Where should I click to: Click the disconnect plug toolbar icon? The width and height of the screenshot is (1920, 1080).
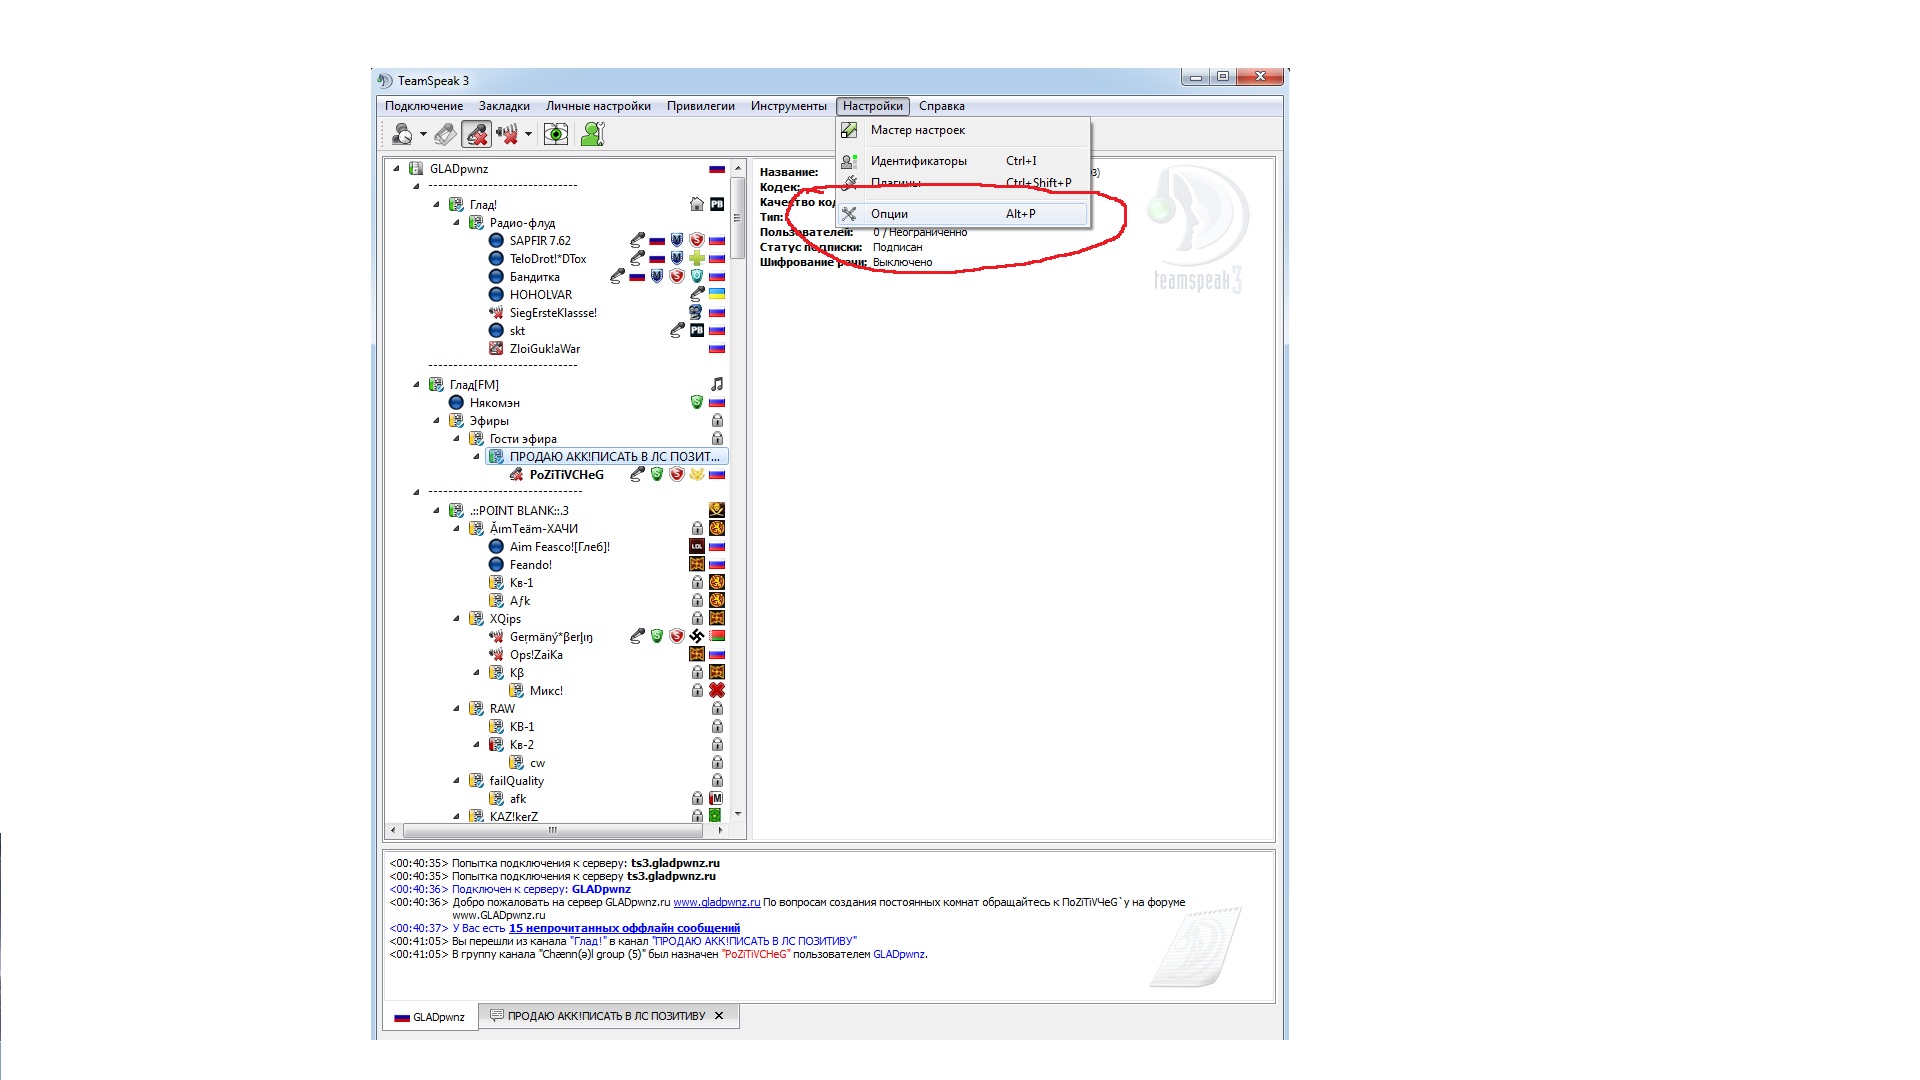[446, 134]
